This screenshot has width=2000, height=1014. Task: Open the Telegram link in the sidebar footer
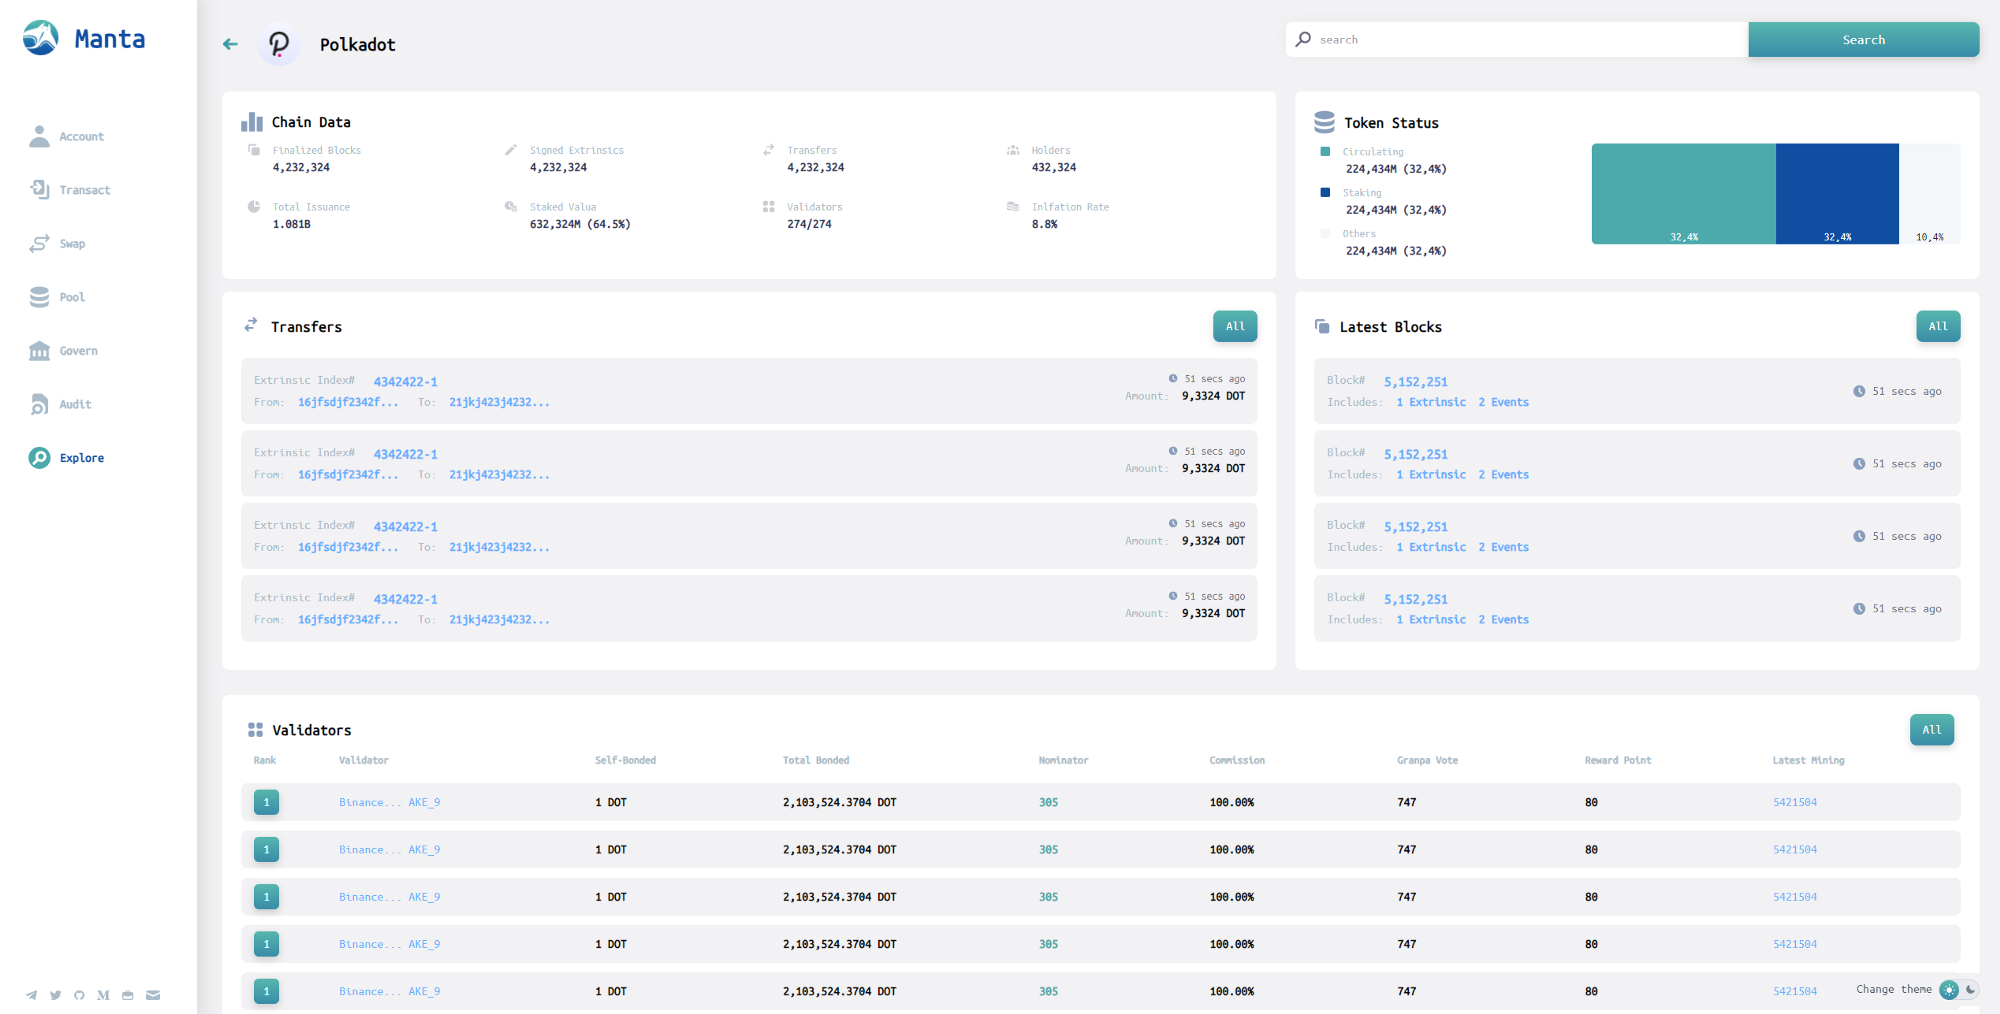32,995
